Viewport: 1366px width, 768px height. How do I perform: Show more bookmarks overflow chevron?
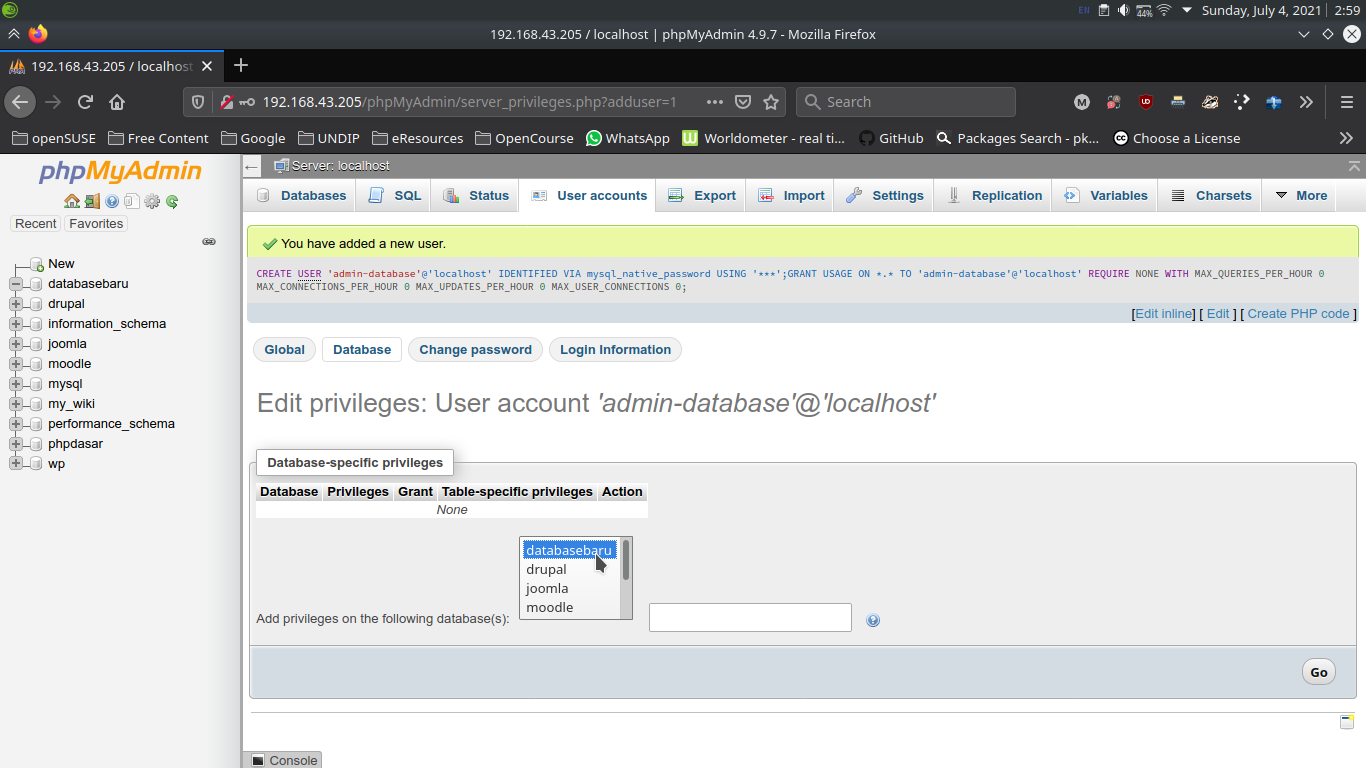point(1346,138)
